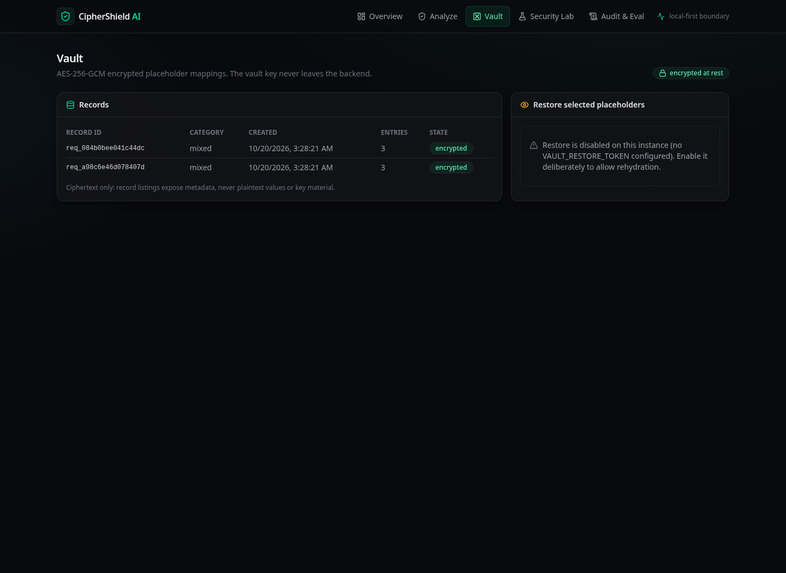Click the CipherShield shield logo icon
Viewport: 786px width, 573px height.
[x=65, y=17]
